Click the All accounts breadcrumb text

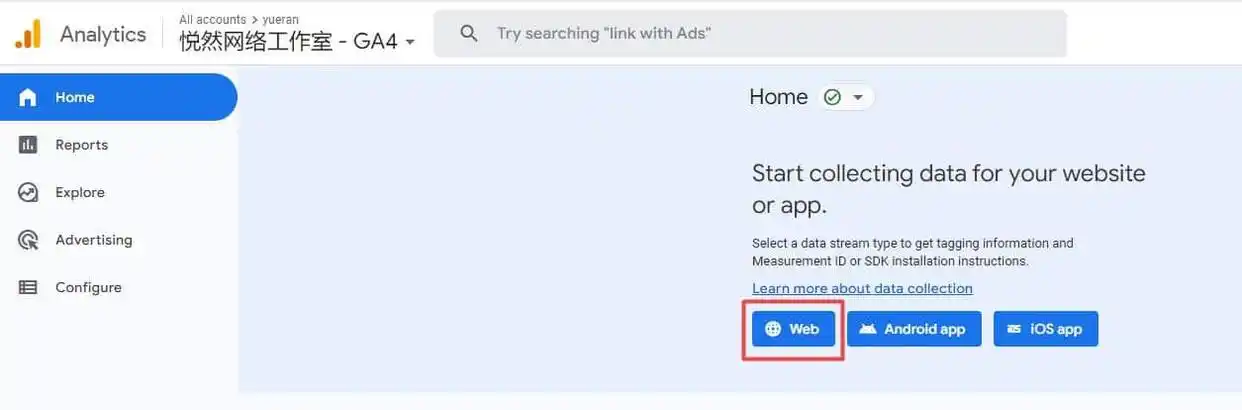(x=213, y=19)
